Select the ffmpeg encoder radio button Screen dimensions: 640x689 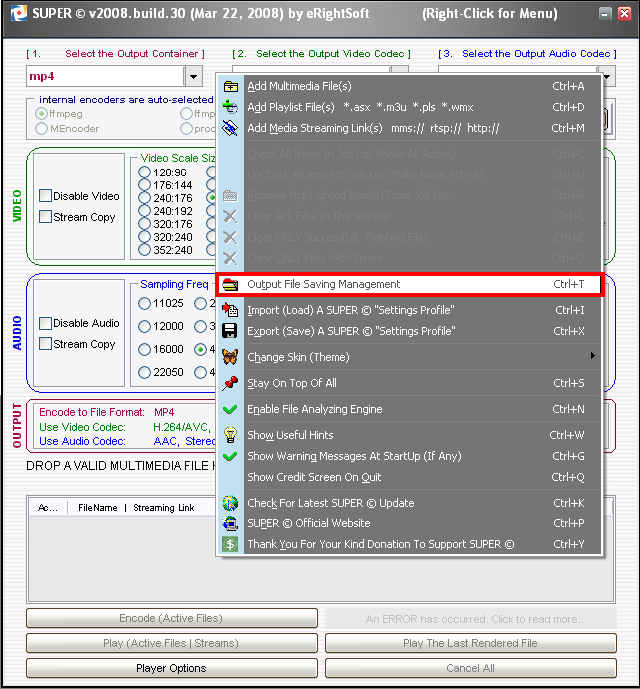click(41, 114)
